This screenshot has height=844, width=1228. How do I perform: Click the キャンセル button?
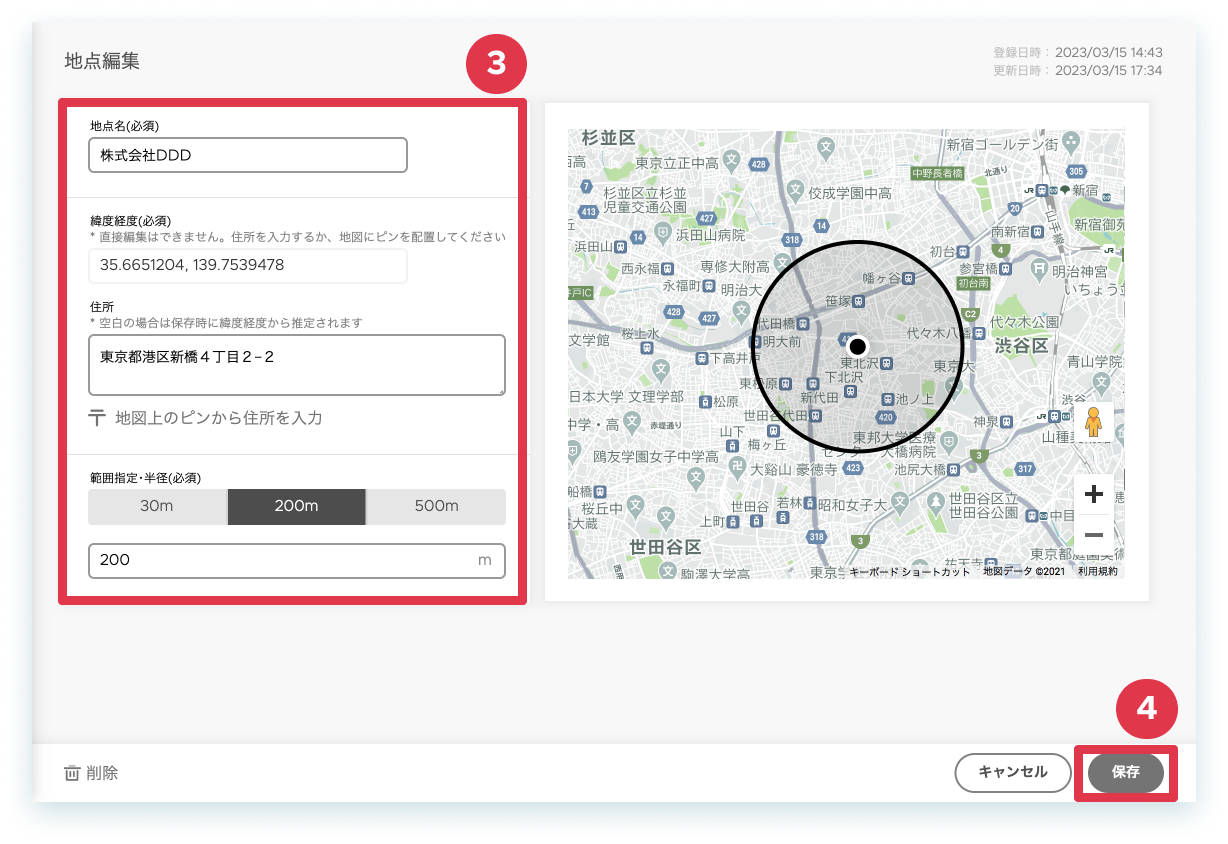click(x=1013, y=772)
